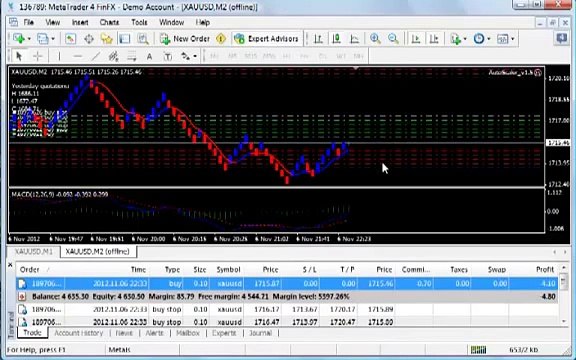576x360 pixels.
Task: Expand the Periods dropdown arrow
Action: (x=489, y=39)
